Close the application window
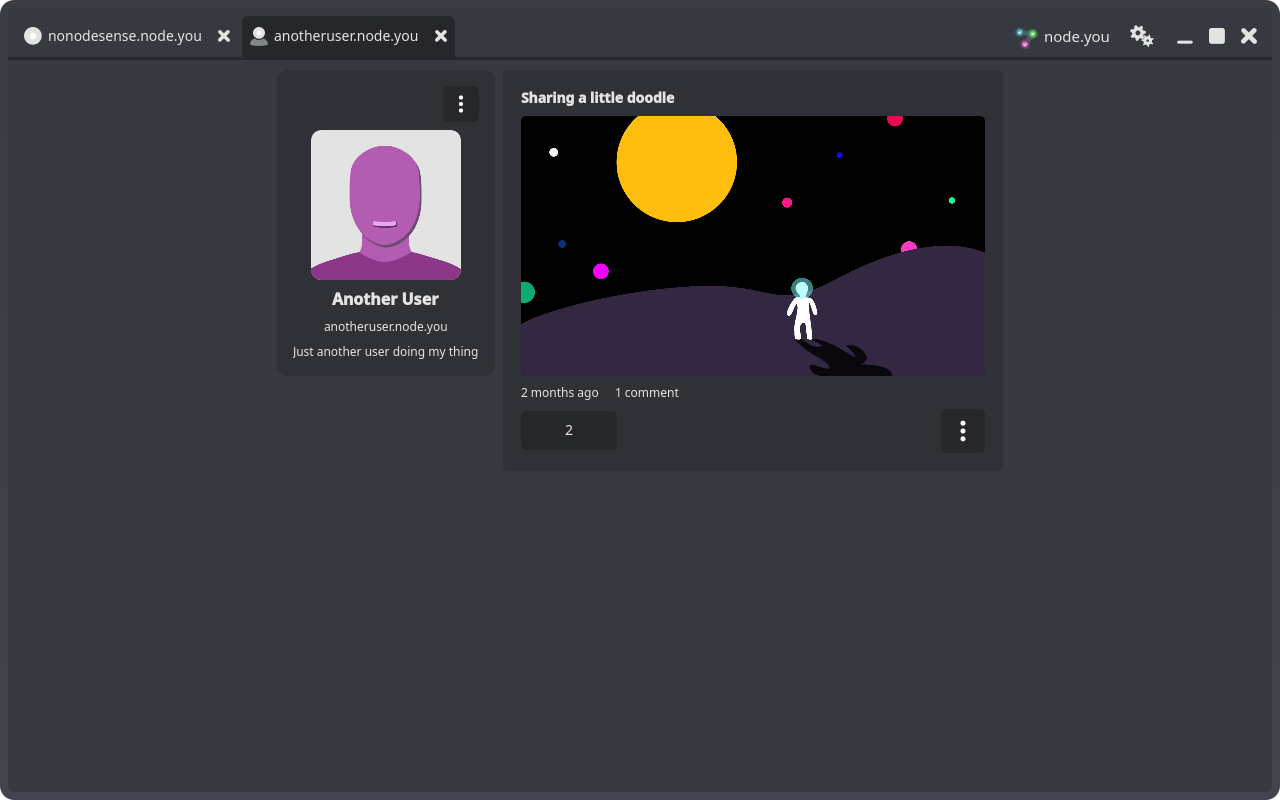 pyautogui.click(x=1249, y=36)
